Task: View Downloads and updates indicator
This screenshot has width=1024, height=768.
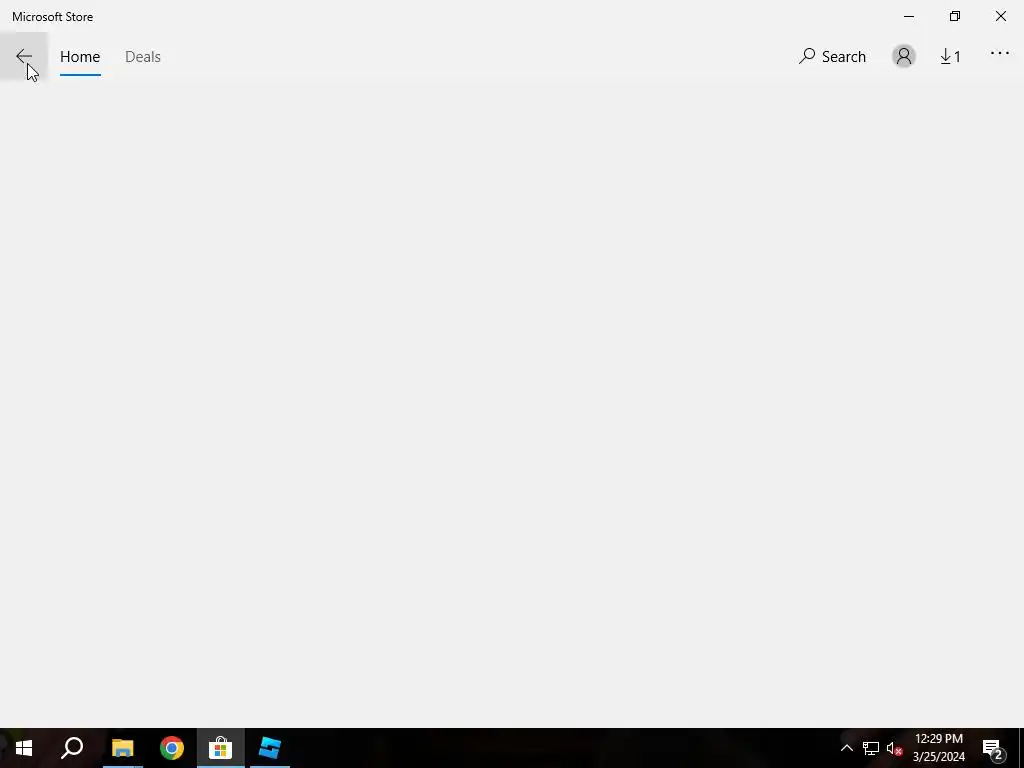Action: (950, 57)
